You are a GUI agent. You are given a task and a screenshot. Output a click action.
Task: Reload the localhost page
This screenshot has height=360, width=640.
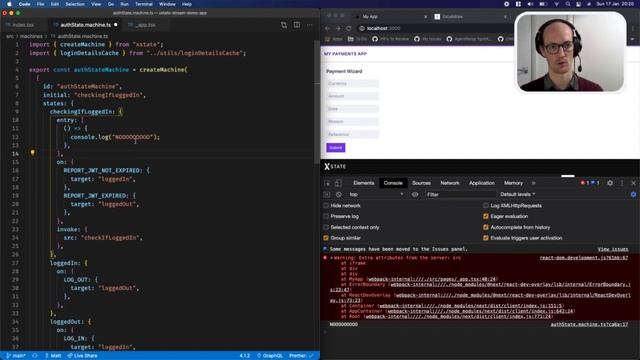tap(349, 28)
